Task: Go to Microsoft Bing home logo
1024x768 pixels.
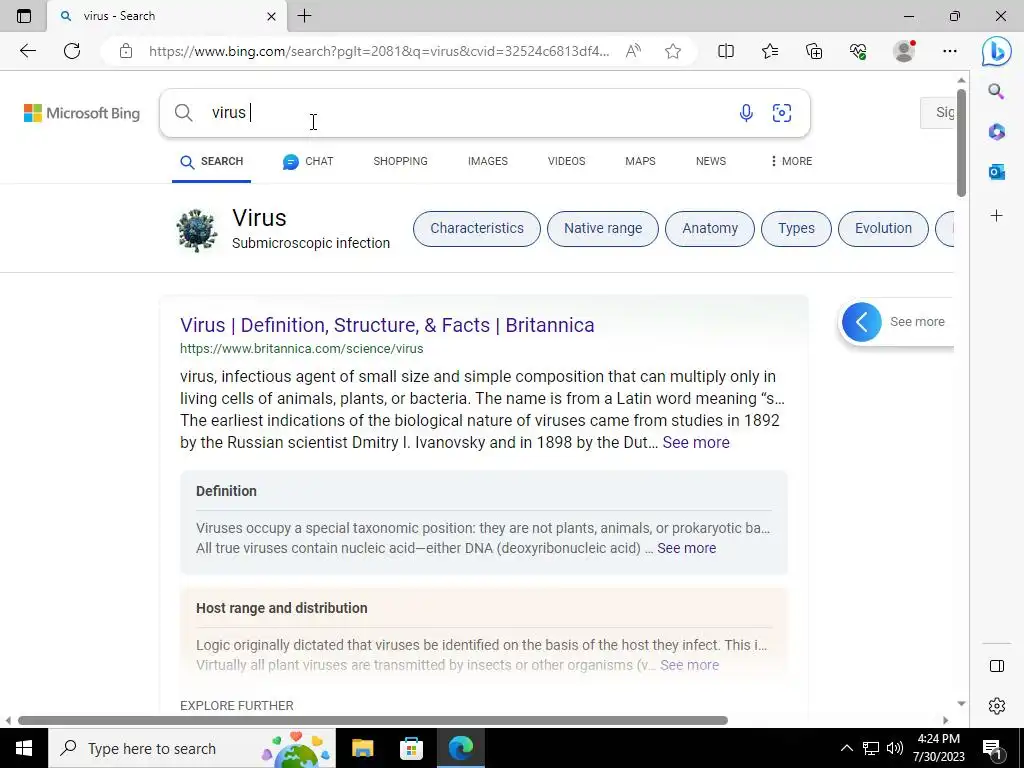Action: tap(82, 113)
